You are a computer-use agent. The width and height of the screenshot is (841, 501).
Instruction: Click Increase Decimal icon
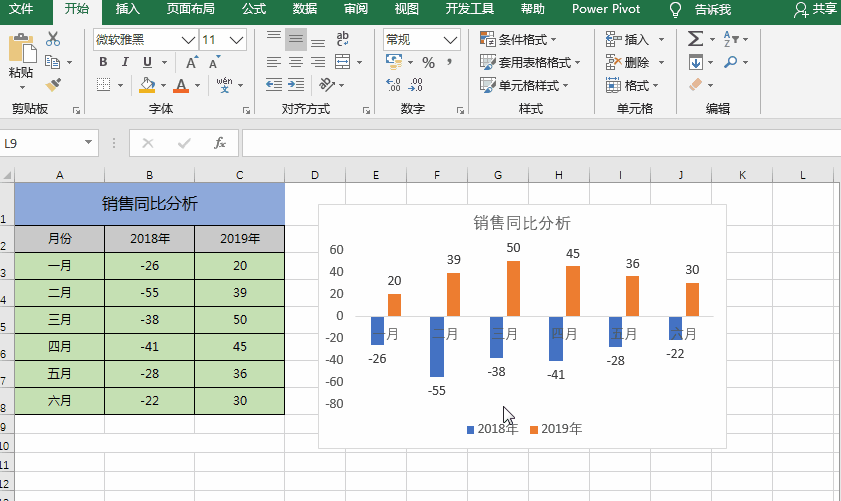[393, 85]
